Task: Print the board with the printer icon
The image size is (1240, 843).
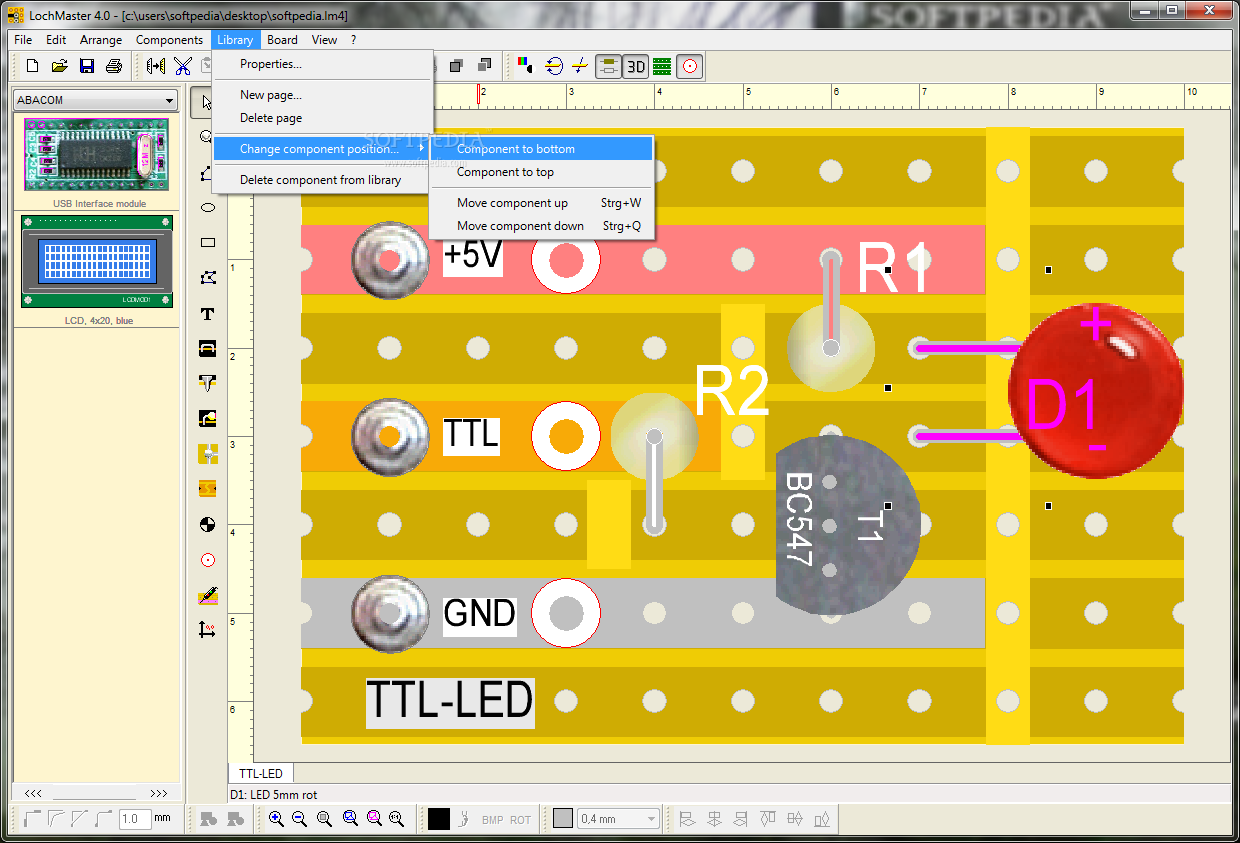Action: (x=114, y=67)
